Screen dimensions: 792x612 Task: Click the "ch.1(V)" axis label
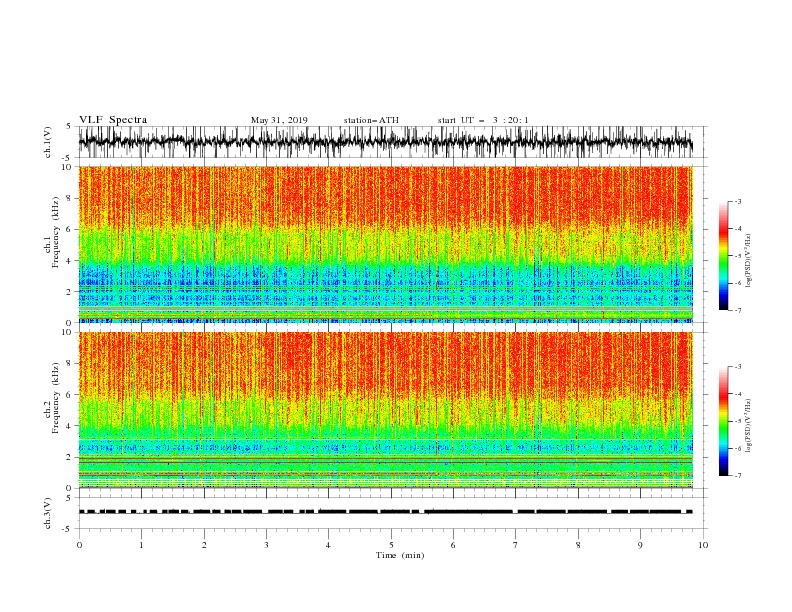click(48, 142)
